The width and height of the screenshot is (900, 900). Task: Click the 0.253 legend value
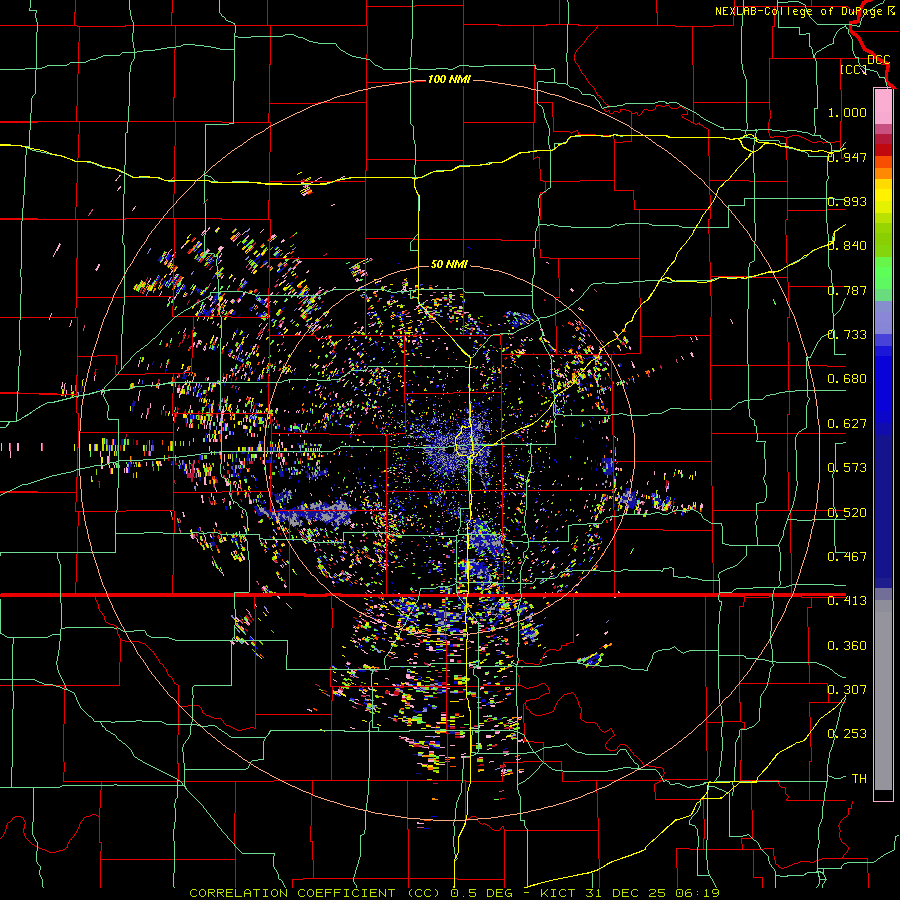tap(847, 734)
